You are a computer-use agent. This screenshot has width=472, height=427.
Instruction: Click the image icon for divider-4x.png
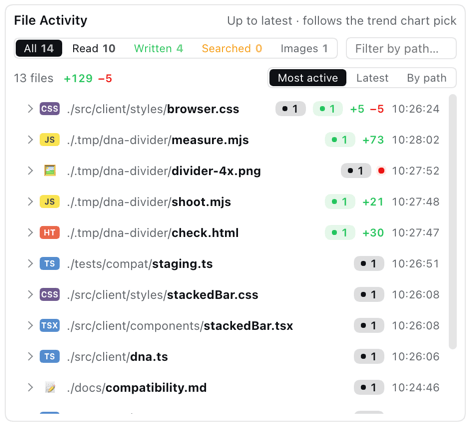click(50, 171)
